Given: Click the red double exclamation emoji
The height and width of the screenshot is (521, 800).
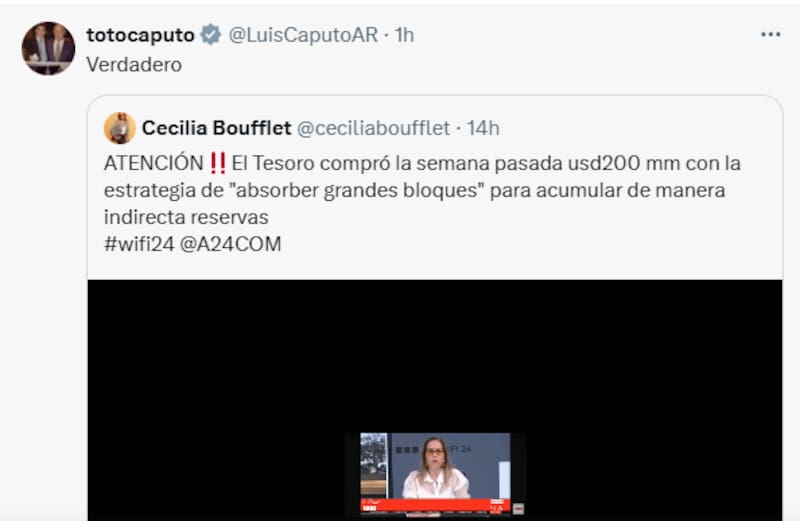Looking at the screenshot, I should pos(218,163).
